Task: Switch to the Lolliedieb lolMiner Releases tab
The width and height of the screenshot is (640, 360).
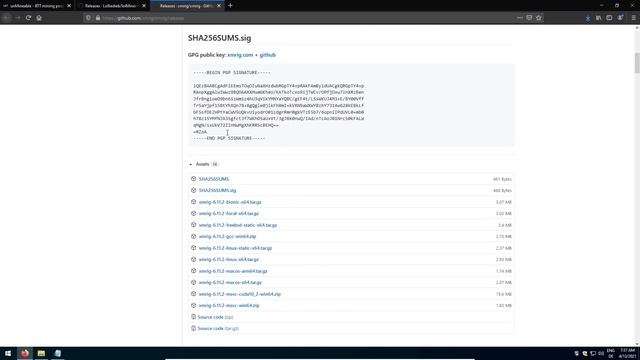Action: pyautogui.click(x=110, y=6)
